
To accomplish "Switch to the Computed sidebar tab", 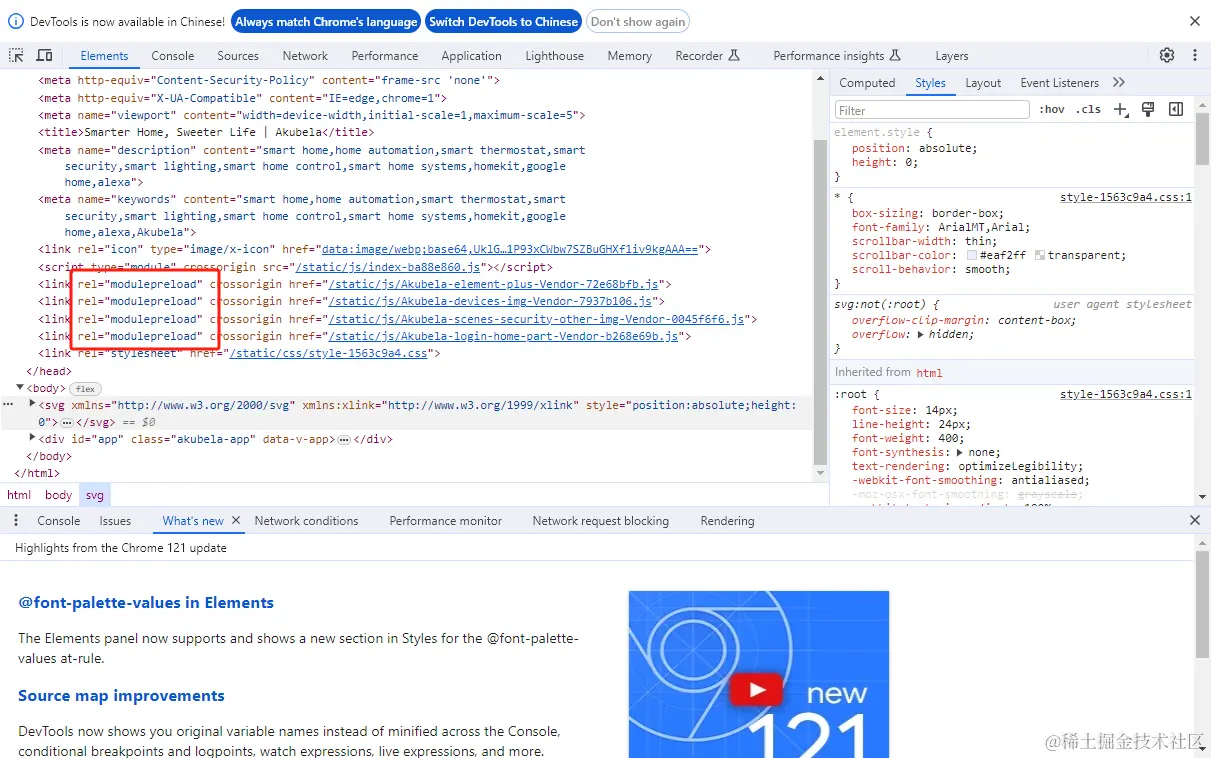I will (x=867, y=83).
